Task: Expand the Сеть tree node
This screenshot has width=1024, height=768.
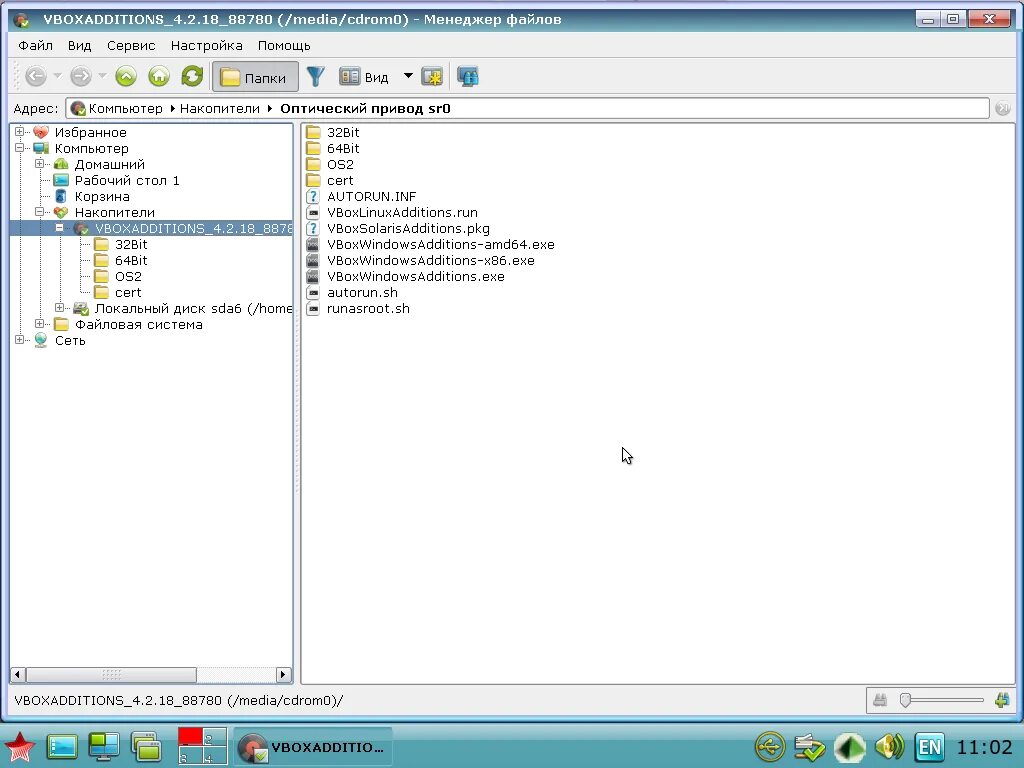Action: pyautogui.click(x=20, y=340)
